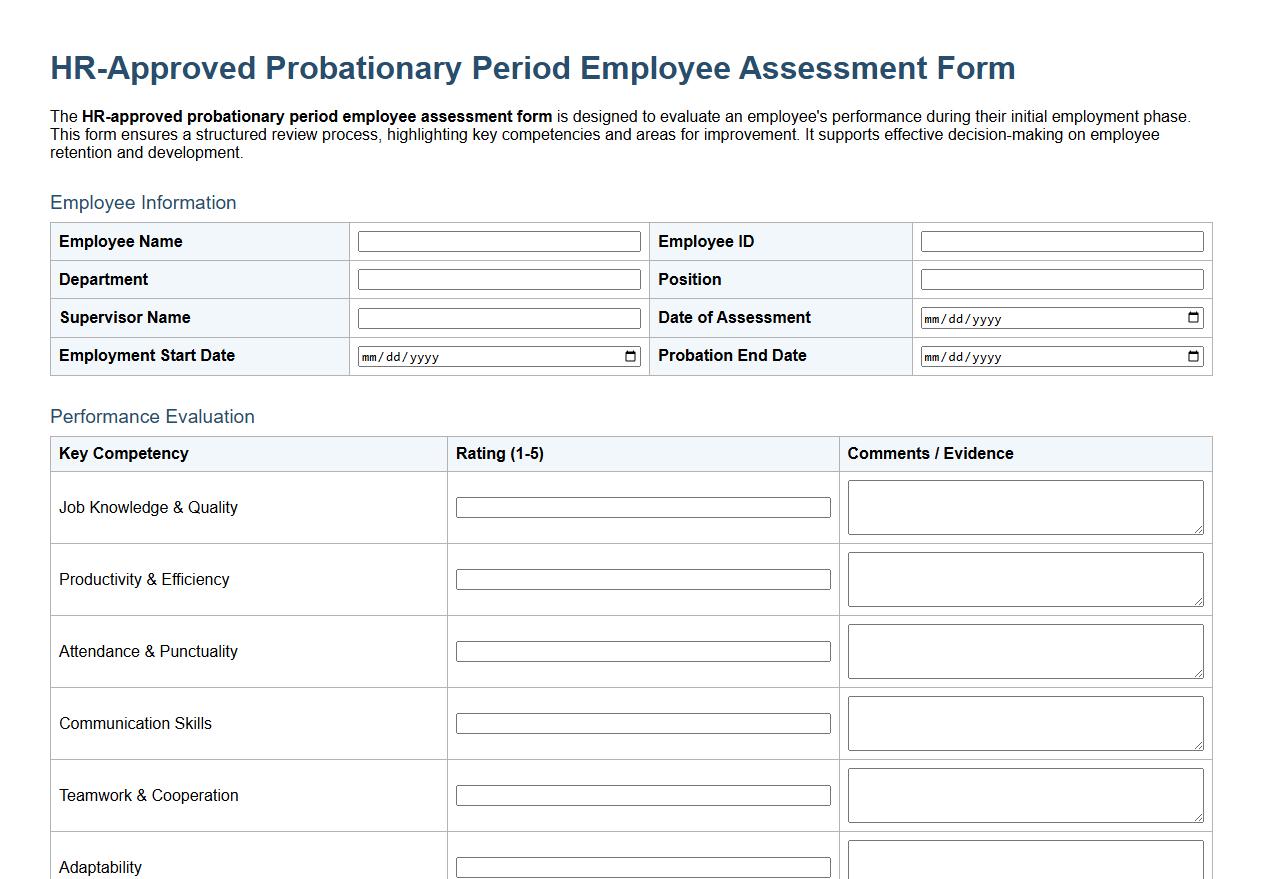Select the Communication Skills rating box
This screenshot has width=1263, height=879.
tap(643, 723)
